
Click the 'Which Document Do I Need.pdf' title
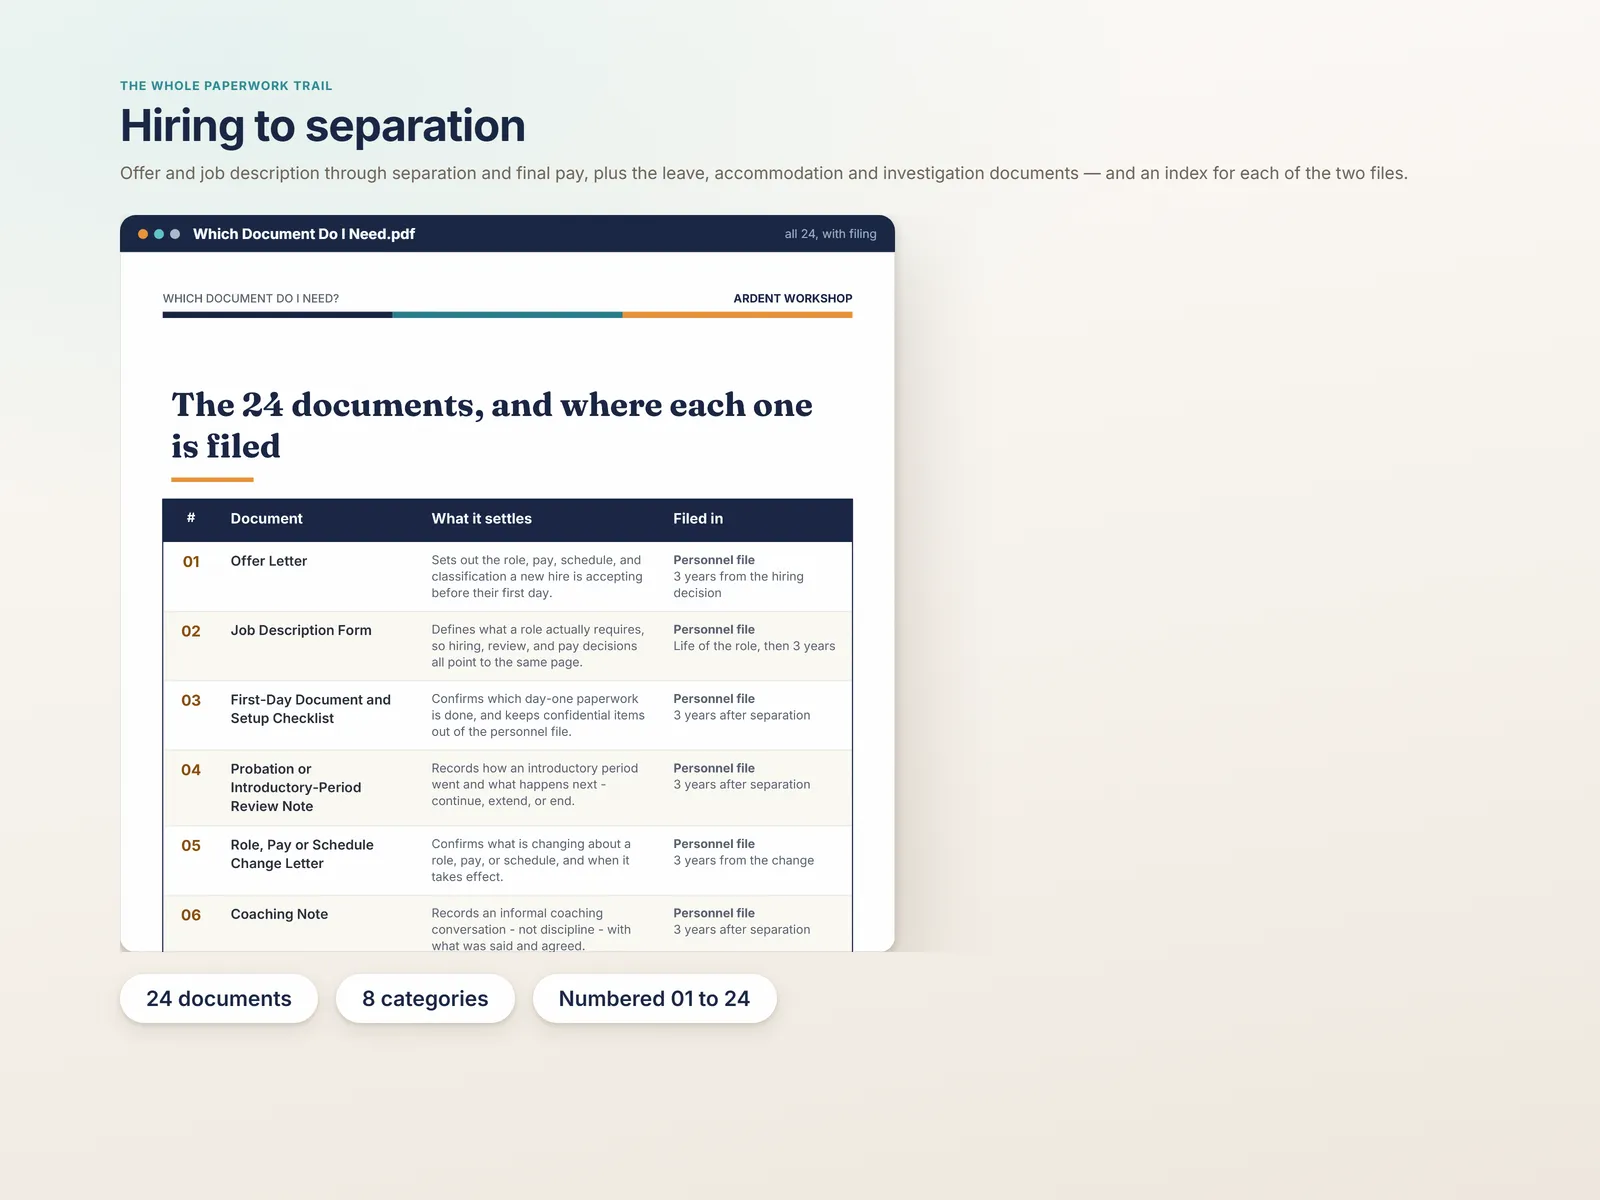coord(304,234)
